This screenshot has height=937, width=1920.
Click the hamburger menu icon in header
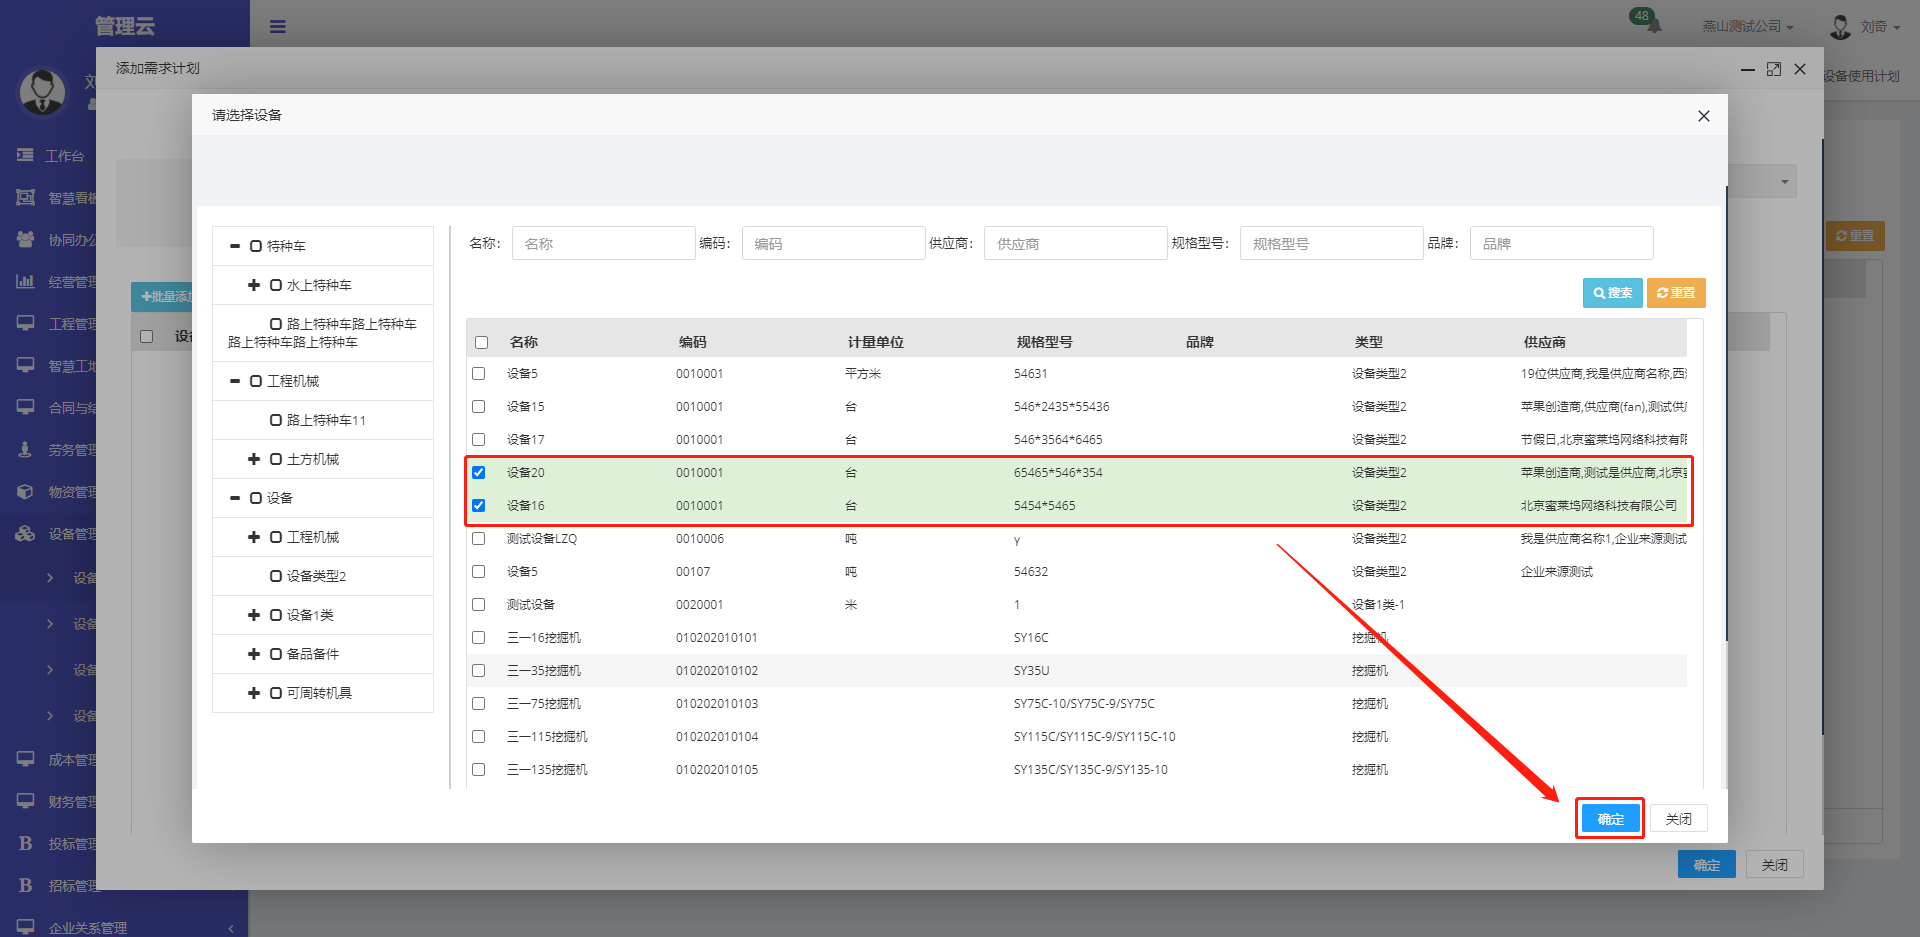click(278, 27)
